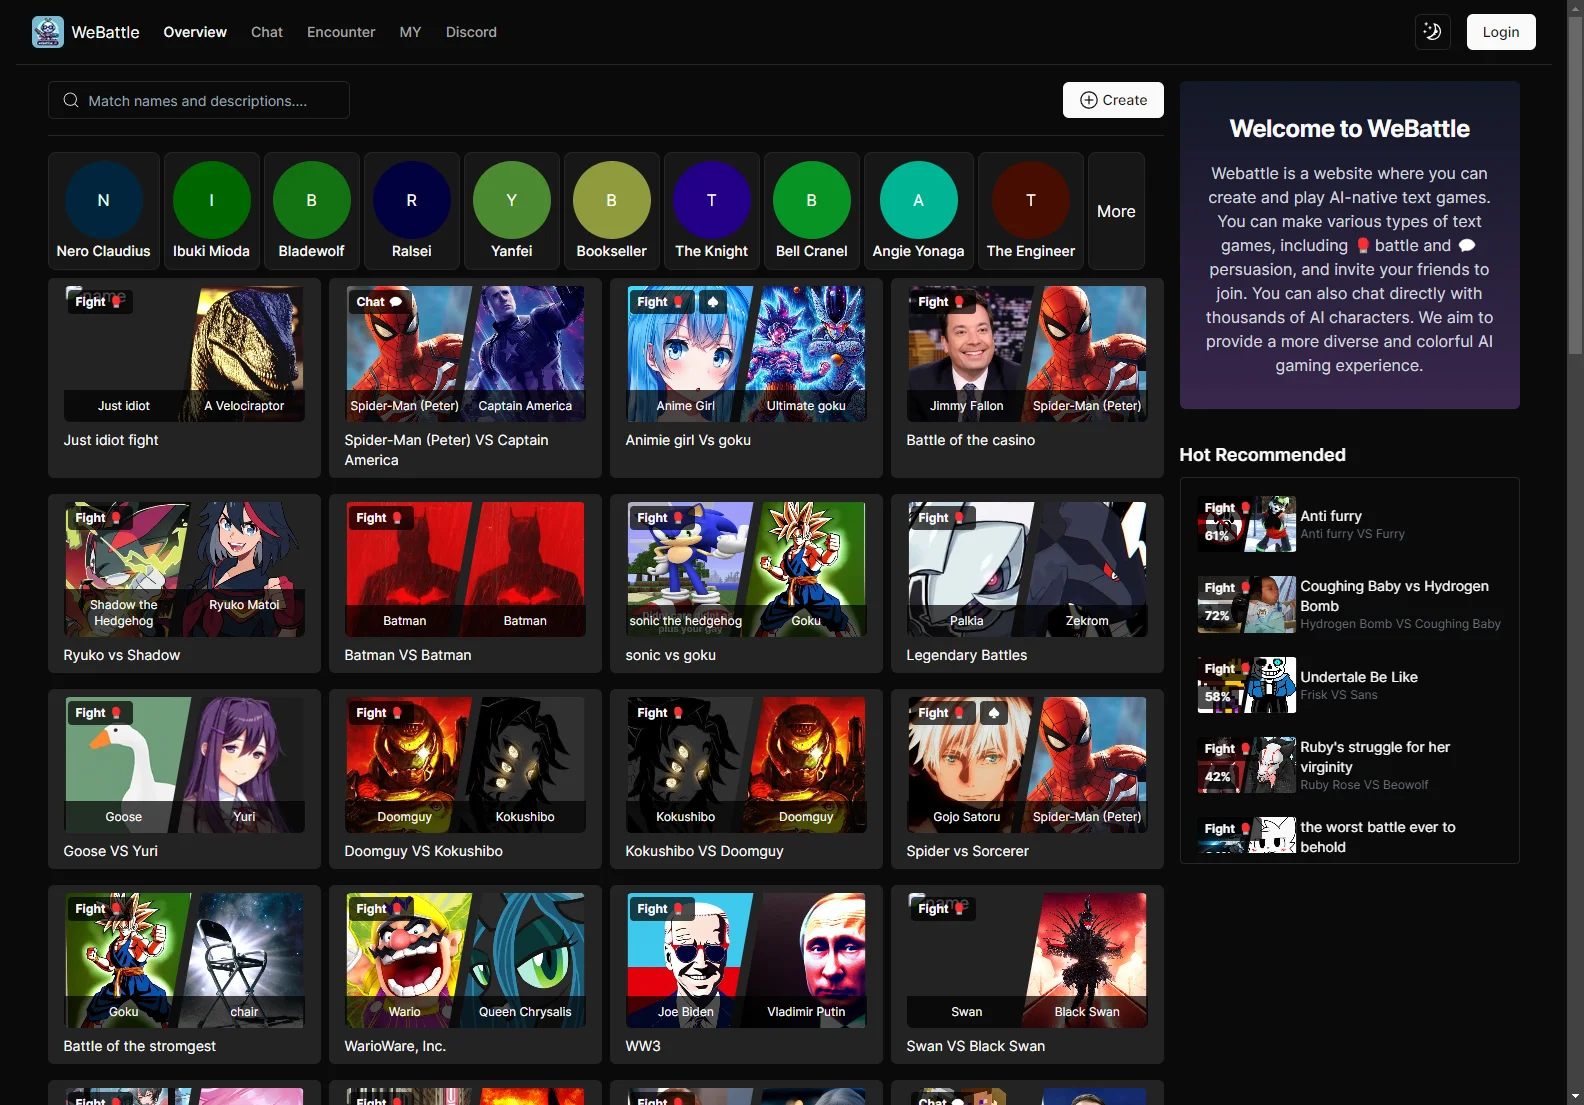Click the search magnifier icon

[71, 100]
